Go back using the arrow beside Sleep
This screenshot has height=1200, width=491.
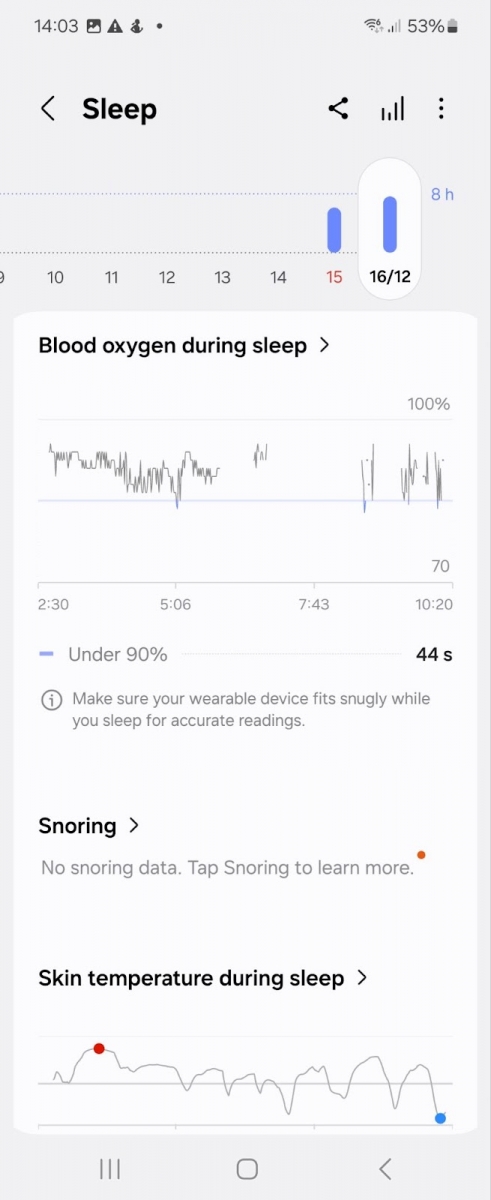47,109
